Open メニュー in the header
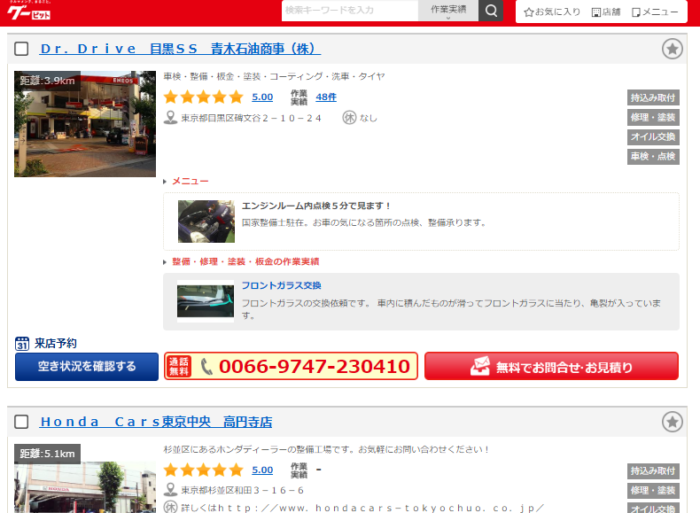 click(x=655, y=12)
